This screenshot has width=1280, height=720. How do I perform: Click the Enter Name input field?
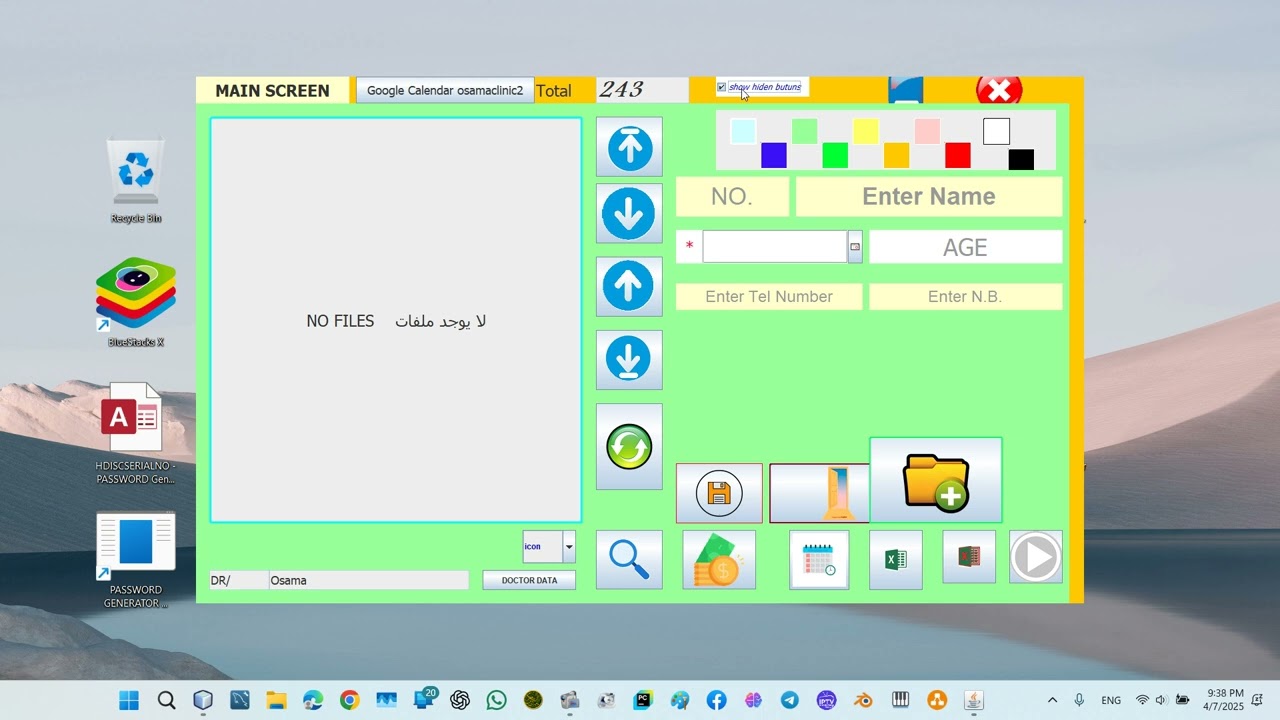point(929,196)
